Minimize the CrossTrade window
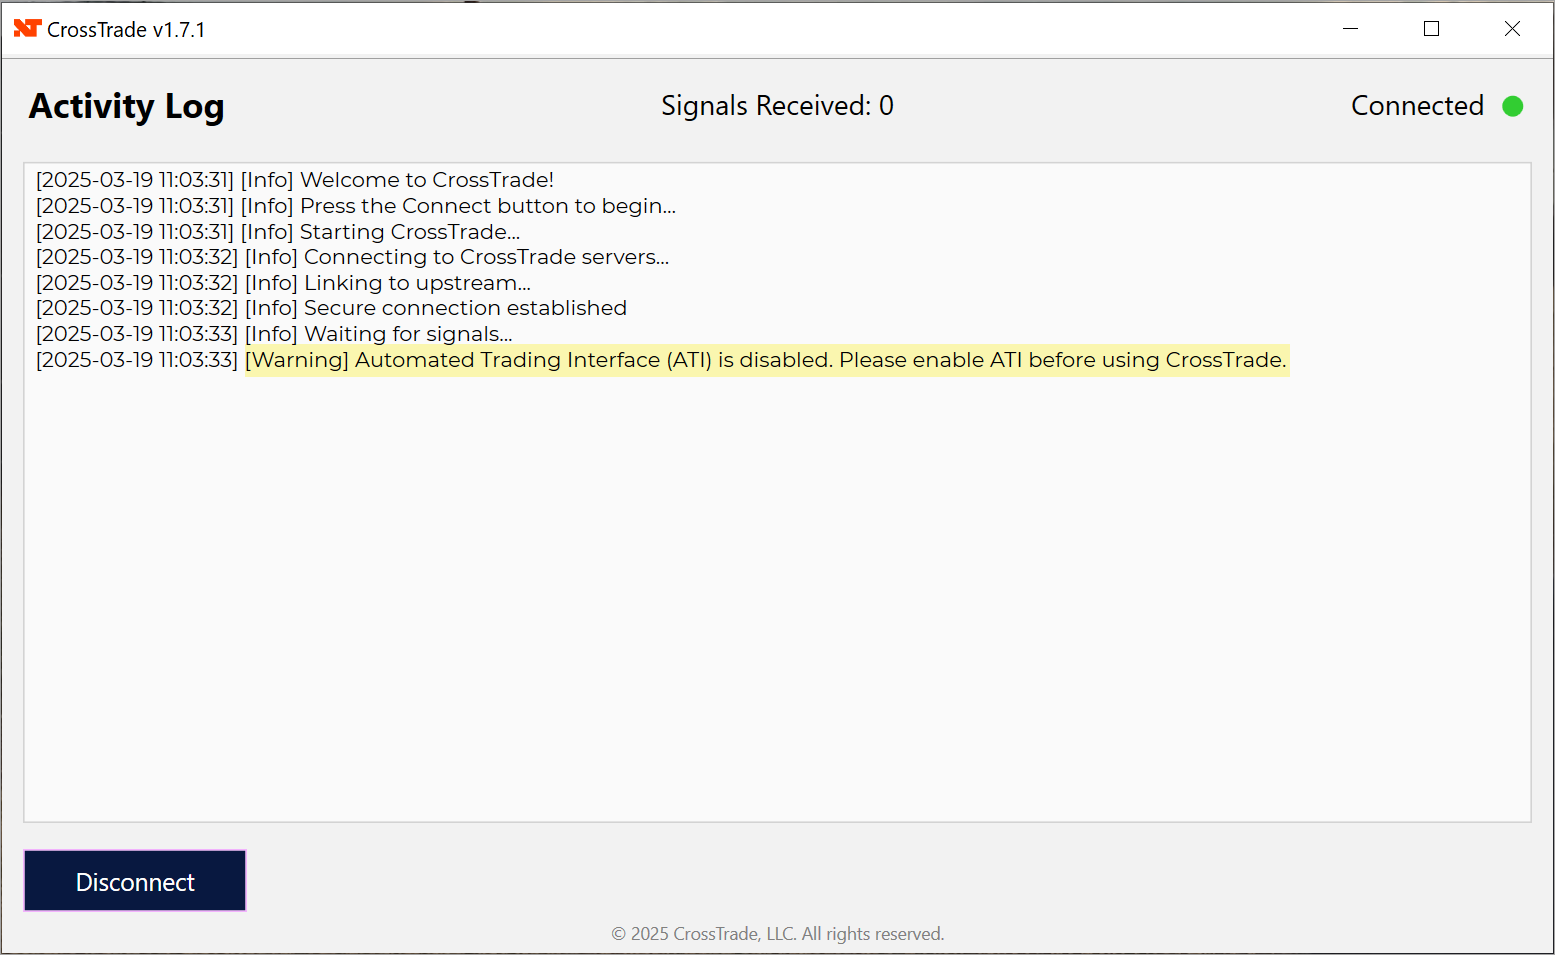 coord(1350,29)
